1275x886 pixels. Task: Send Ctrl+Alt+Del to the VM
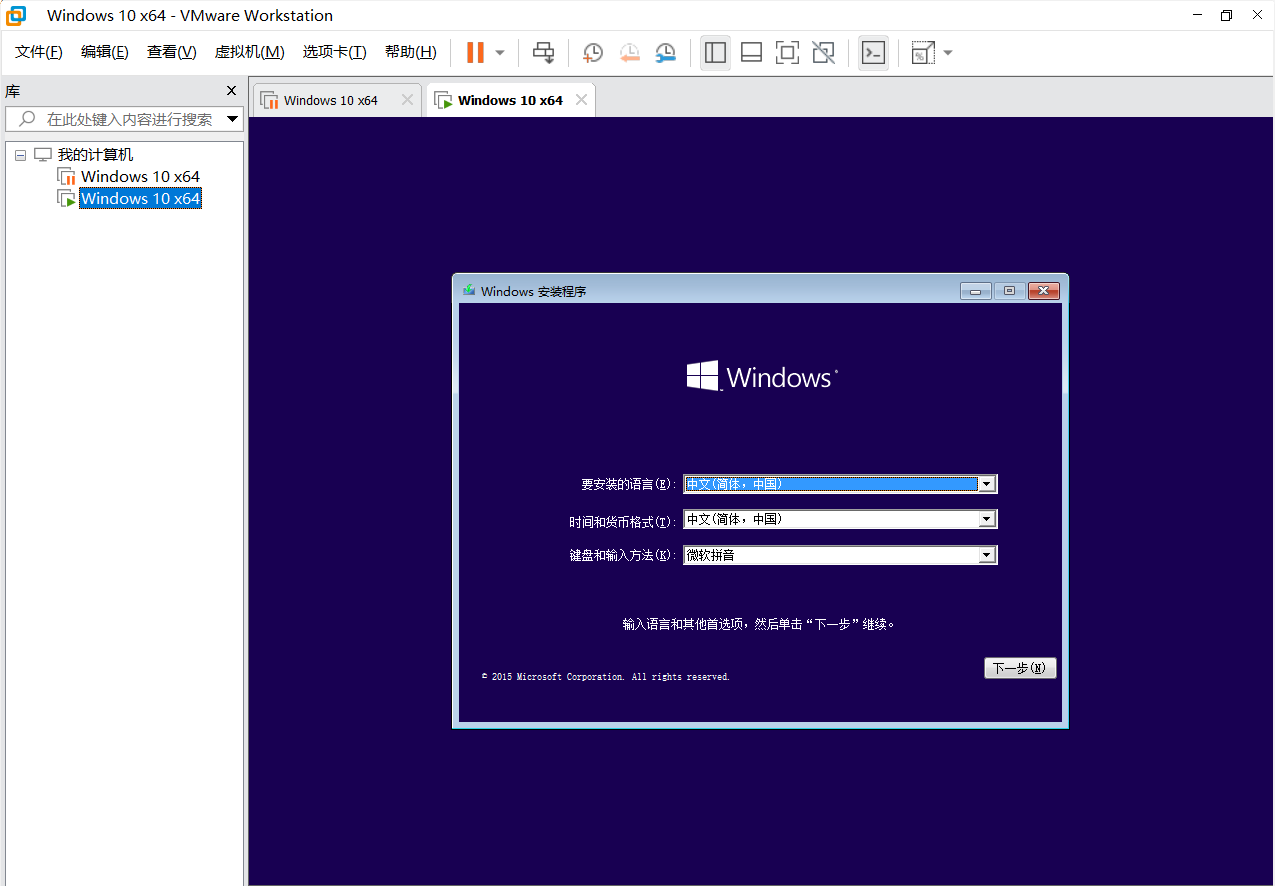pyautogui.click(x=543, y=52)
